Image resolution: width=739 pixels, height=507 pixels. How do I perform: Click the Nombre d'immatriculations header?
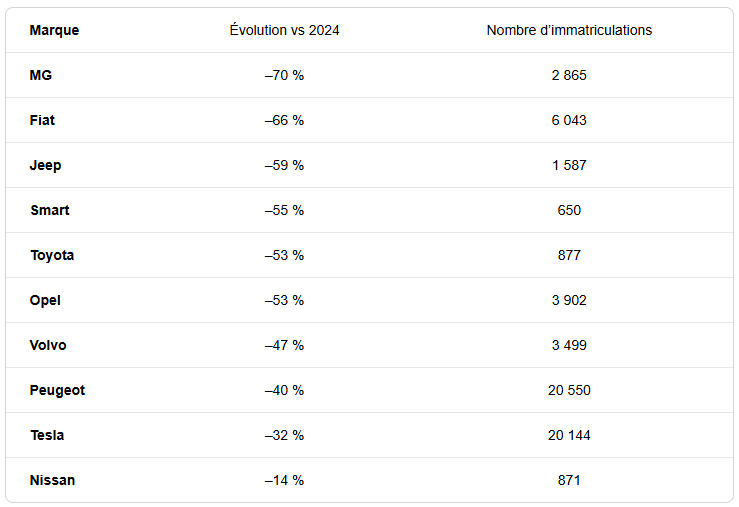pyautogui.click(x=569, y=30)
